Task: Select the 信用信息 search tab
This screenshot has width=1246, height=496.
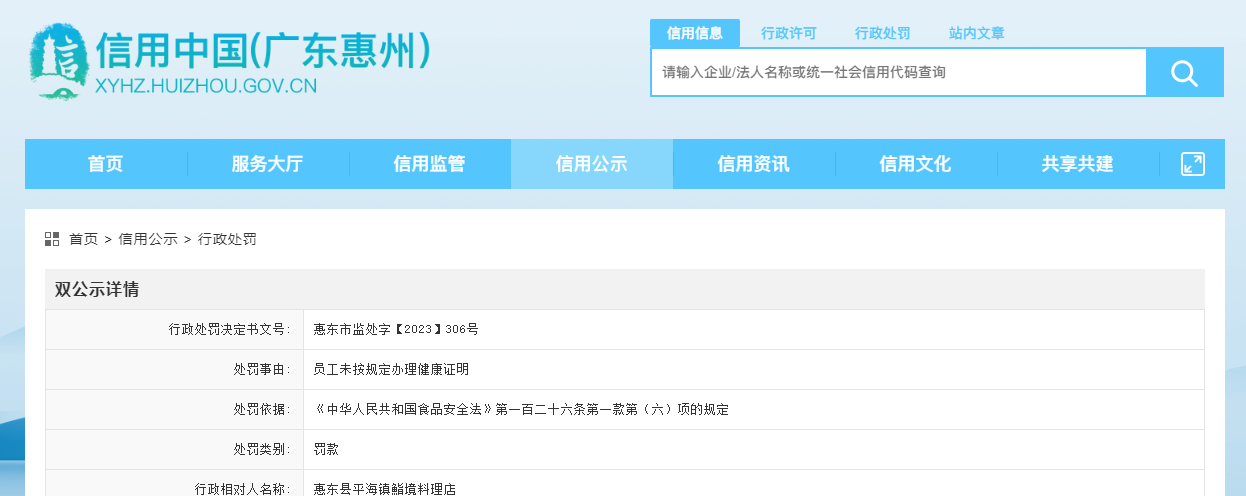Action: pyautogui.click(x=695, y=33)
